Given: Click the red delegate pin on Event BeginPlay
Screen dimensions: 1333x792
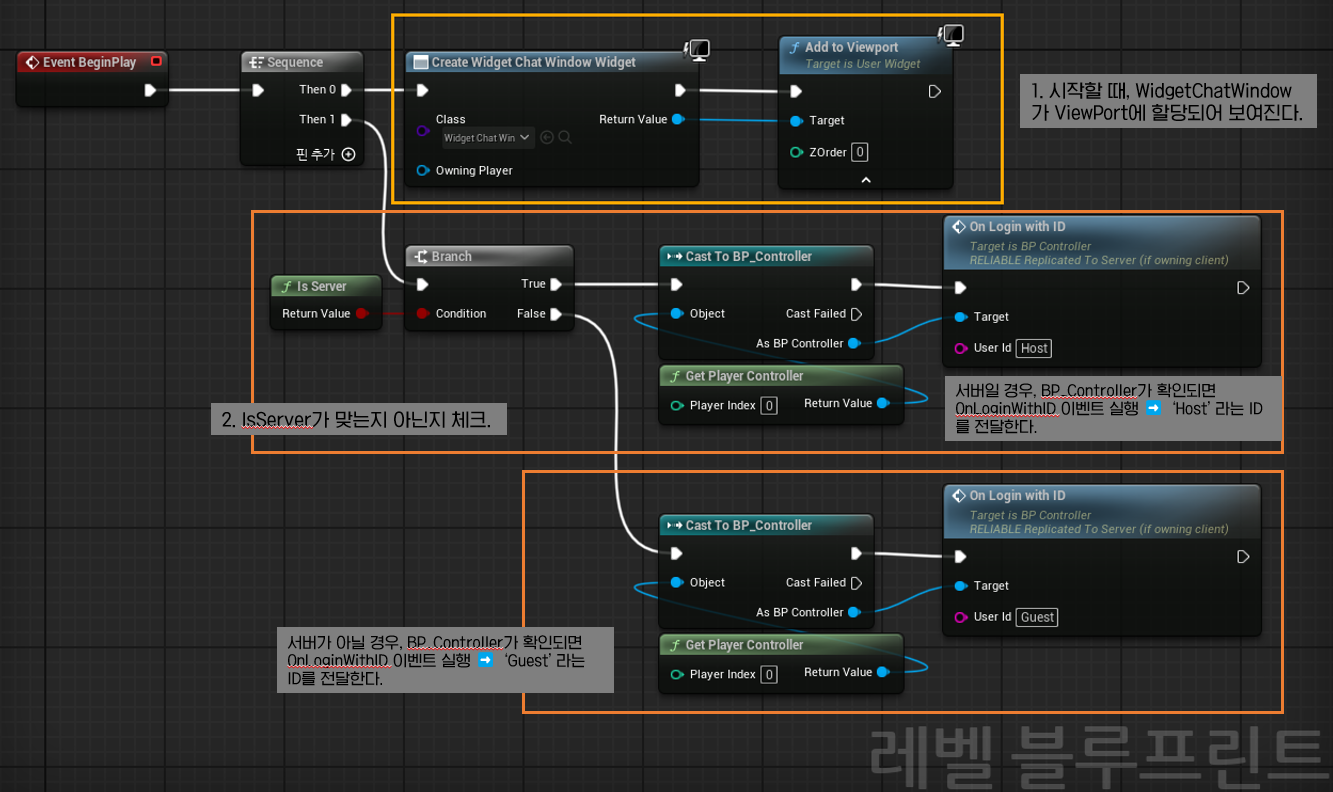Looking at the screenshot, I should pos(155,62).
